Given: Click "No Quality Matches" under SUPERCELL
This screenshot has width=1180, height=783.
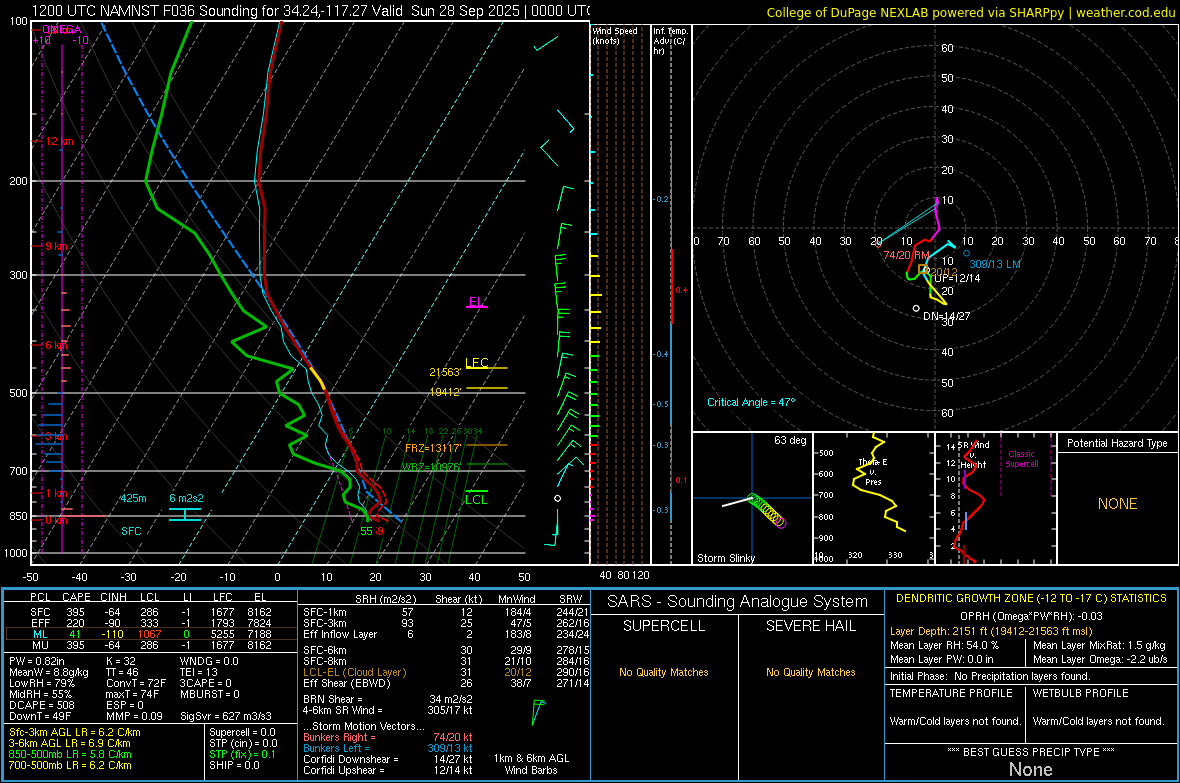Looking at the screenshot, I should tap(664, 672).
